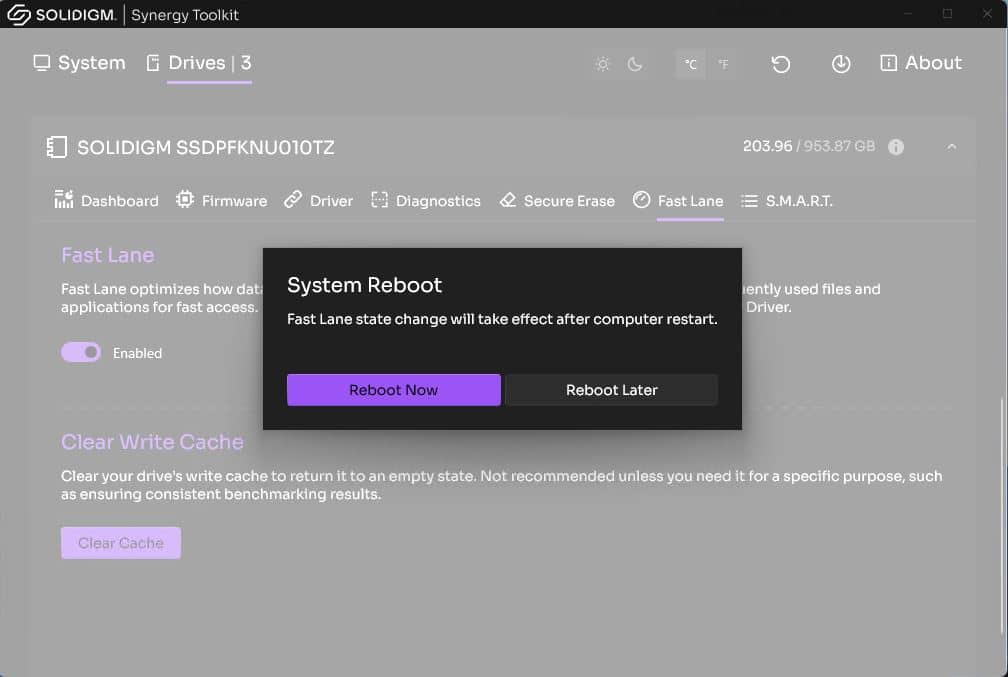Open the Firmware tab
The width and height of the screenshot is (1008, 677).
click(x=222, y=201)
